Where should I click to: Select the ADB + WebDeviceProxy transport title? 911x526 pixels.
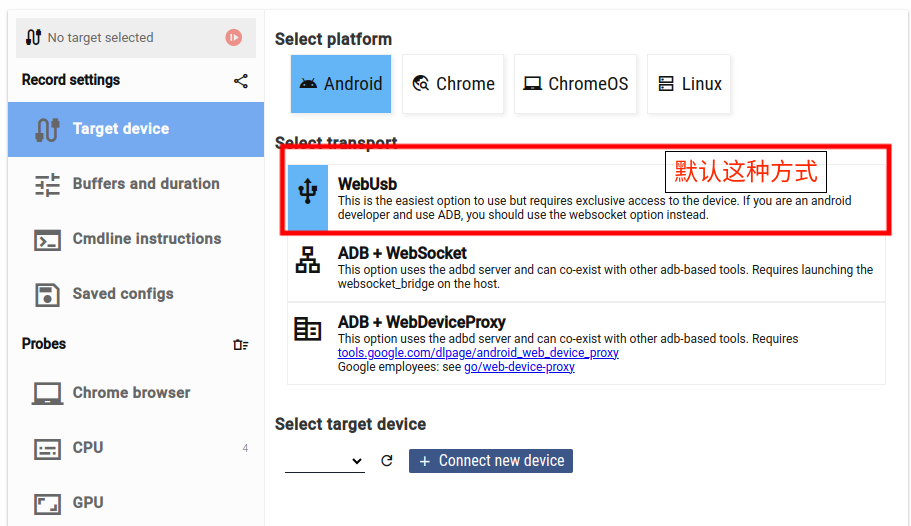[x=422, y=322]
